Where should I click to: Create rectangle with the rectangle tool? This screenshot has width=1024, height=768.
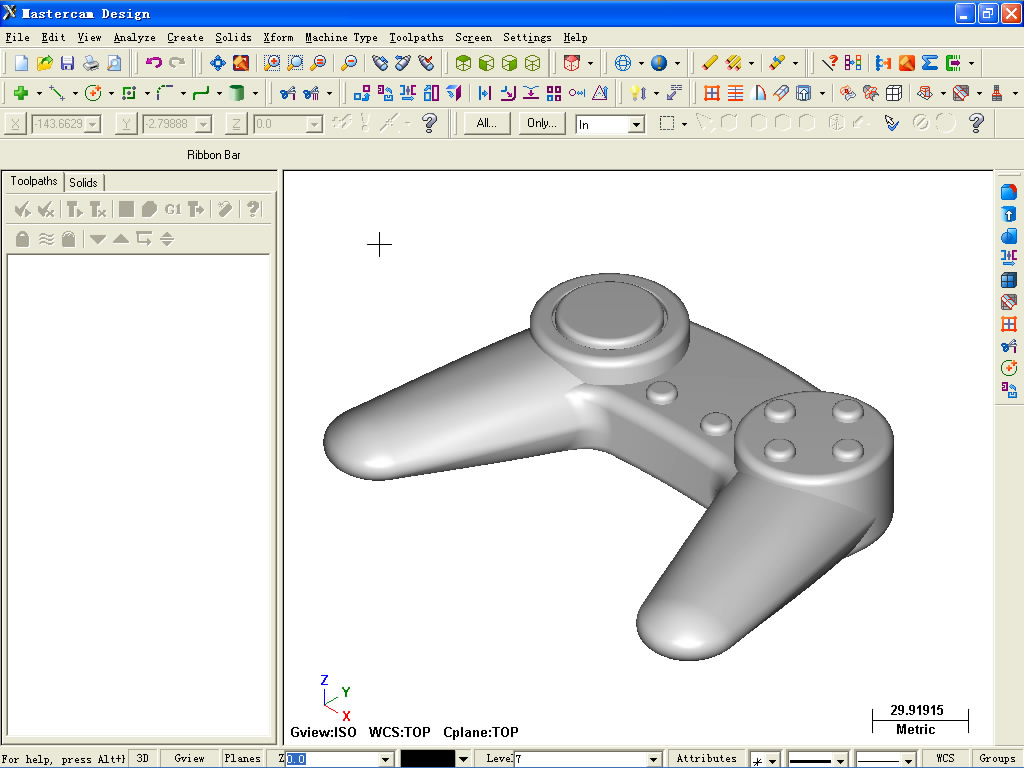(x=129, y=93)
